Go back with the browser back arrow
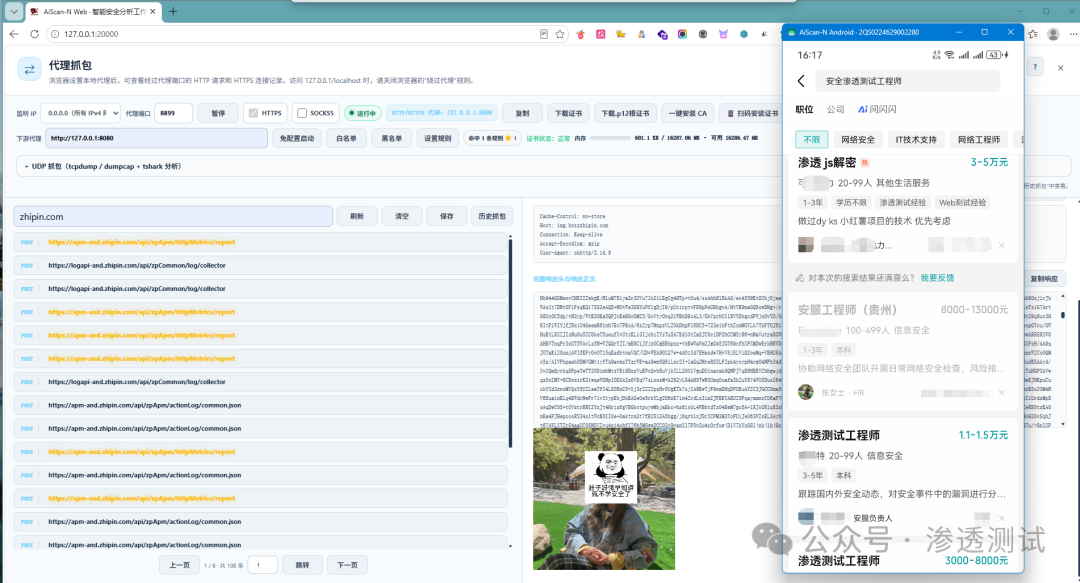This screenshot has width=1080, height=583. tap(14, 34)
